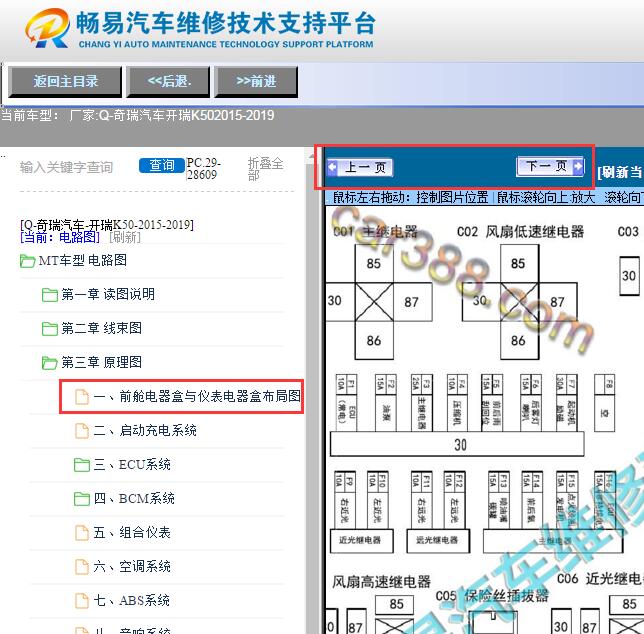Click the document icon of 前舱电器盒与仪表电器盒布局图
The width and height of the screenshot is (644, 634).
point(82,397)
